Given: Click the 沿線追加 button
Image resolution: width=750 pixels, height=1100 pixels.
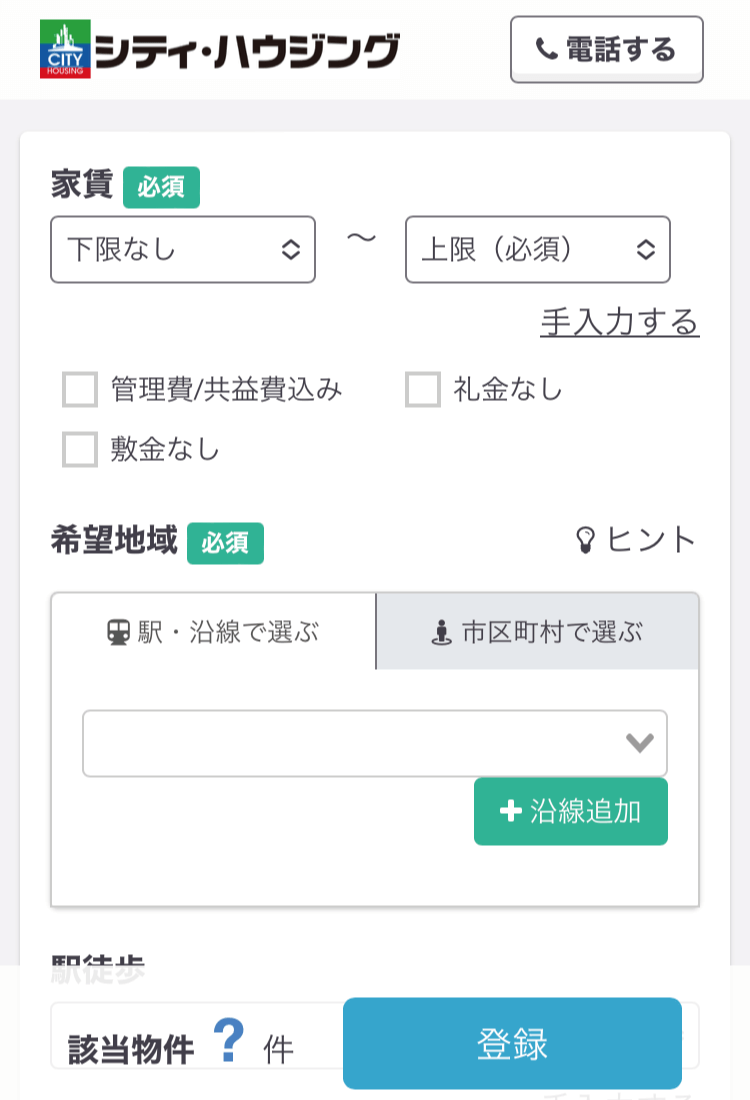Looking at the screenshot, I should pos(570,812).
